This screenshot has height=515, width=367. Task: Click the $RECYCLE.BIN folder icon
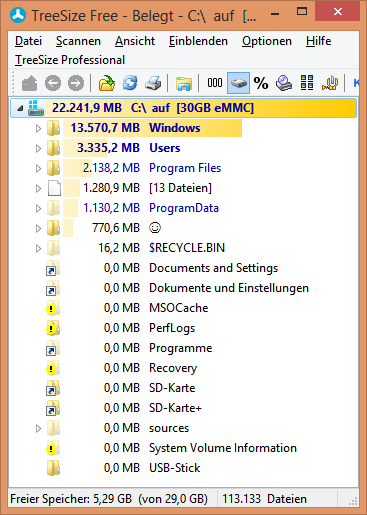point(53,248)
